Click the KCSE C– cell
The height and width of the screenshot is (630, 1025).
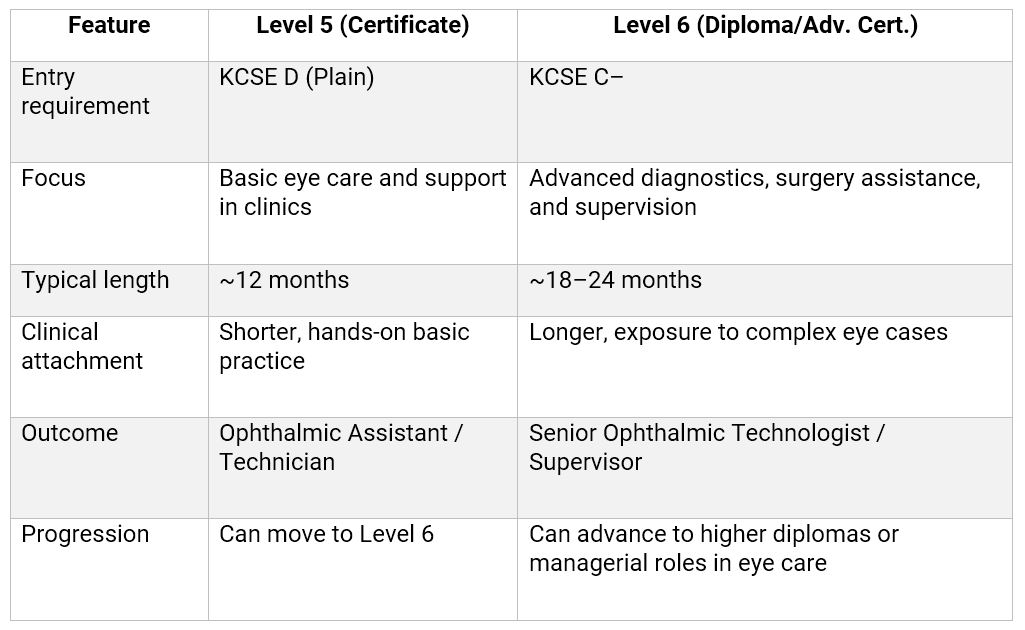click(x=577, y=78)
